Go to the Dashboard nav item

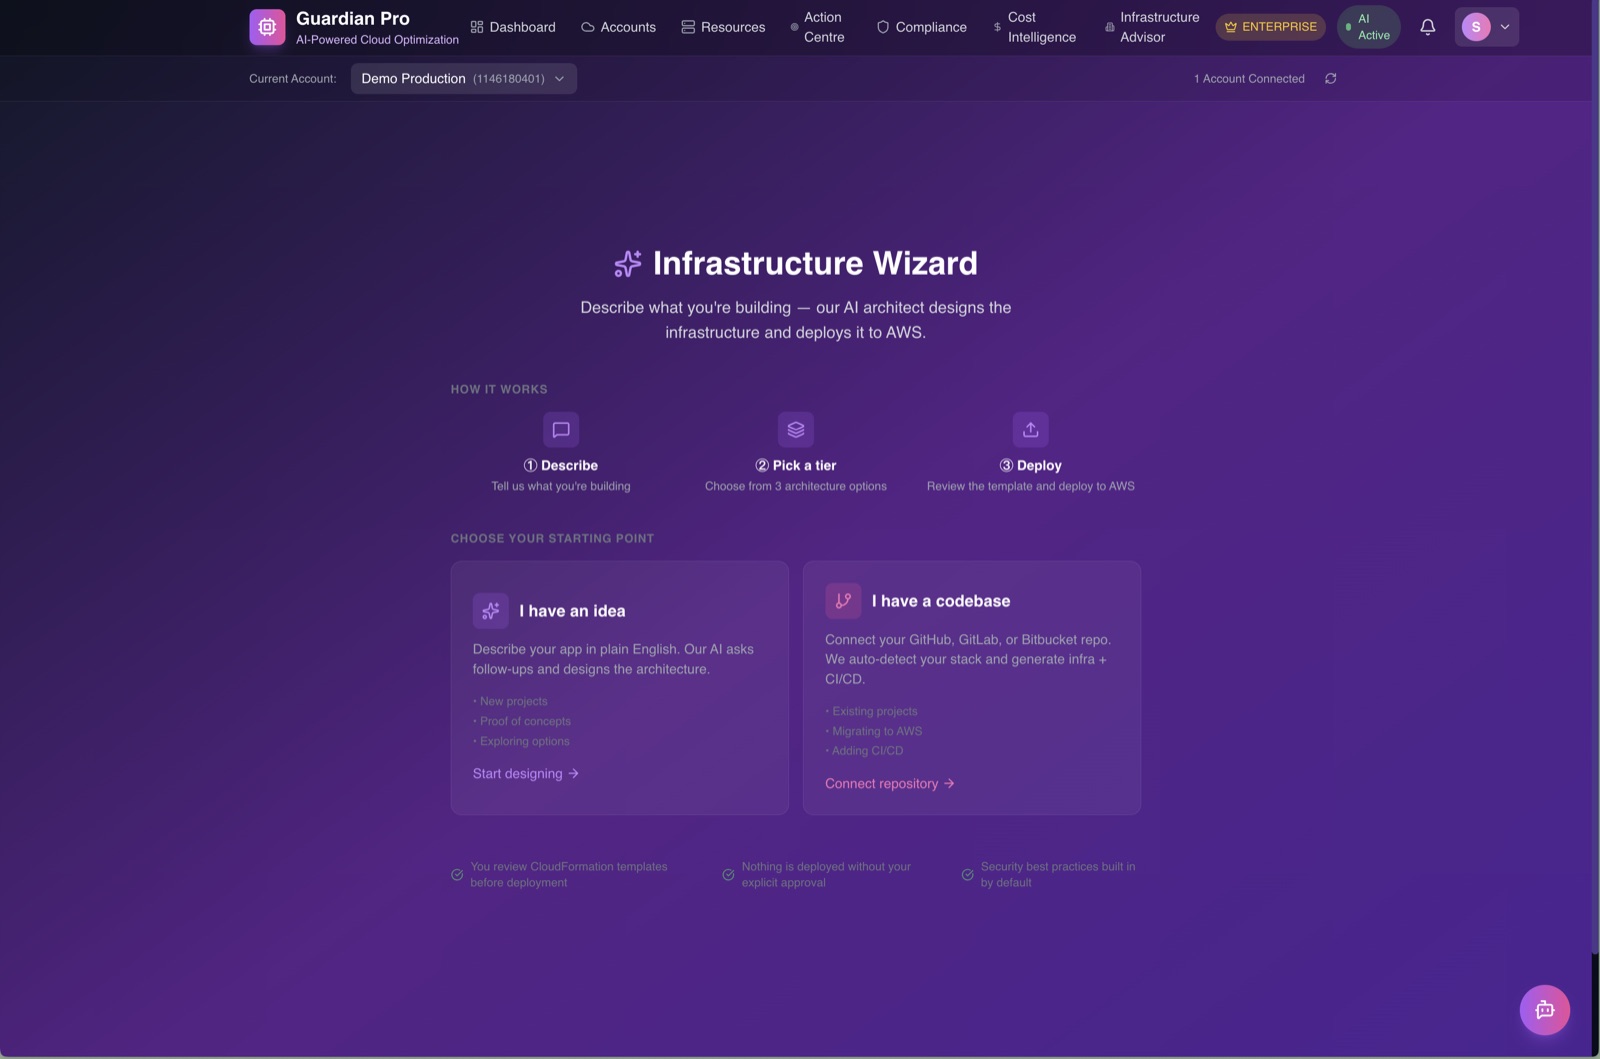pos(513,27)
